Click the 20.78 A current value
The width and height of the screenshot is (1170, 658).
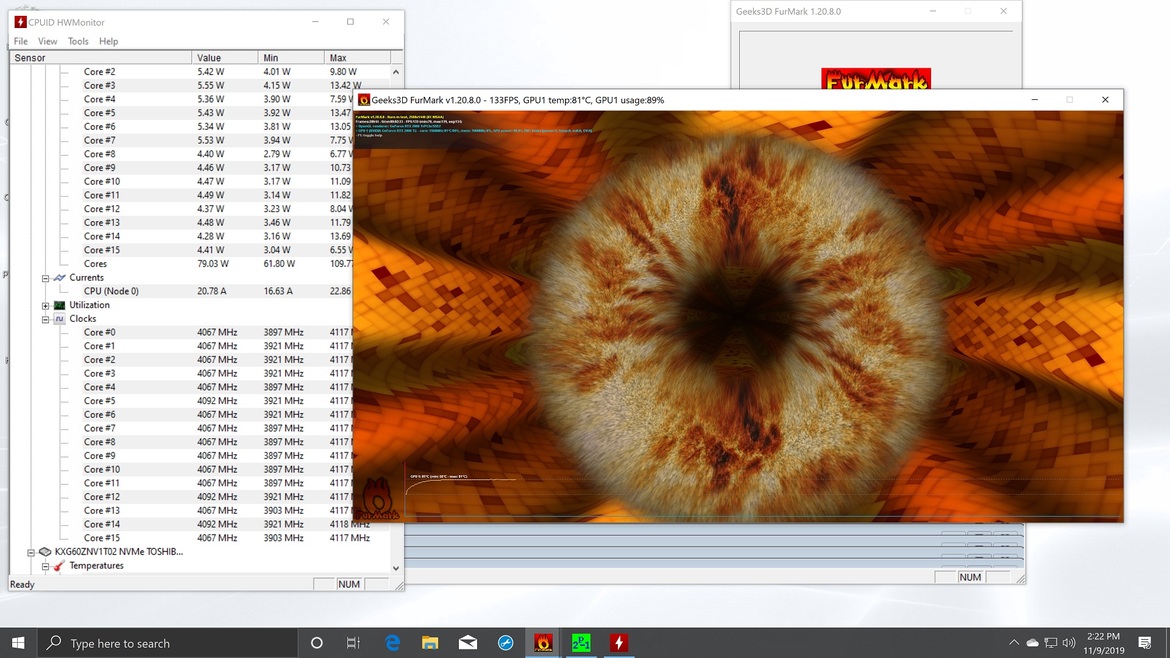coord(211,291)
